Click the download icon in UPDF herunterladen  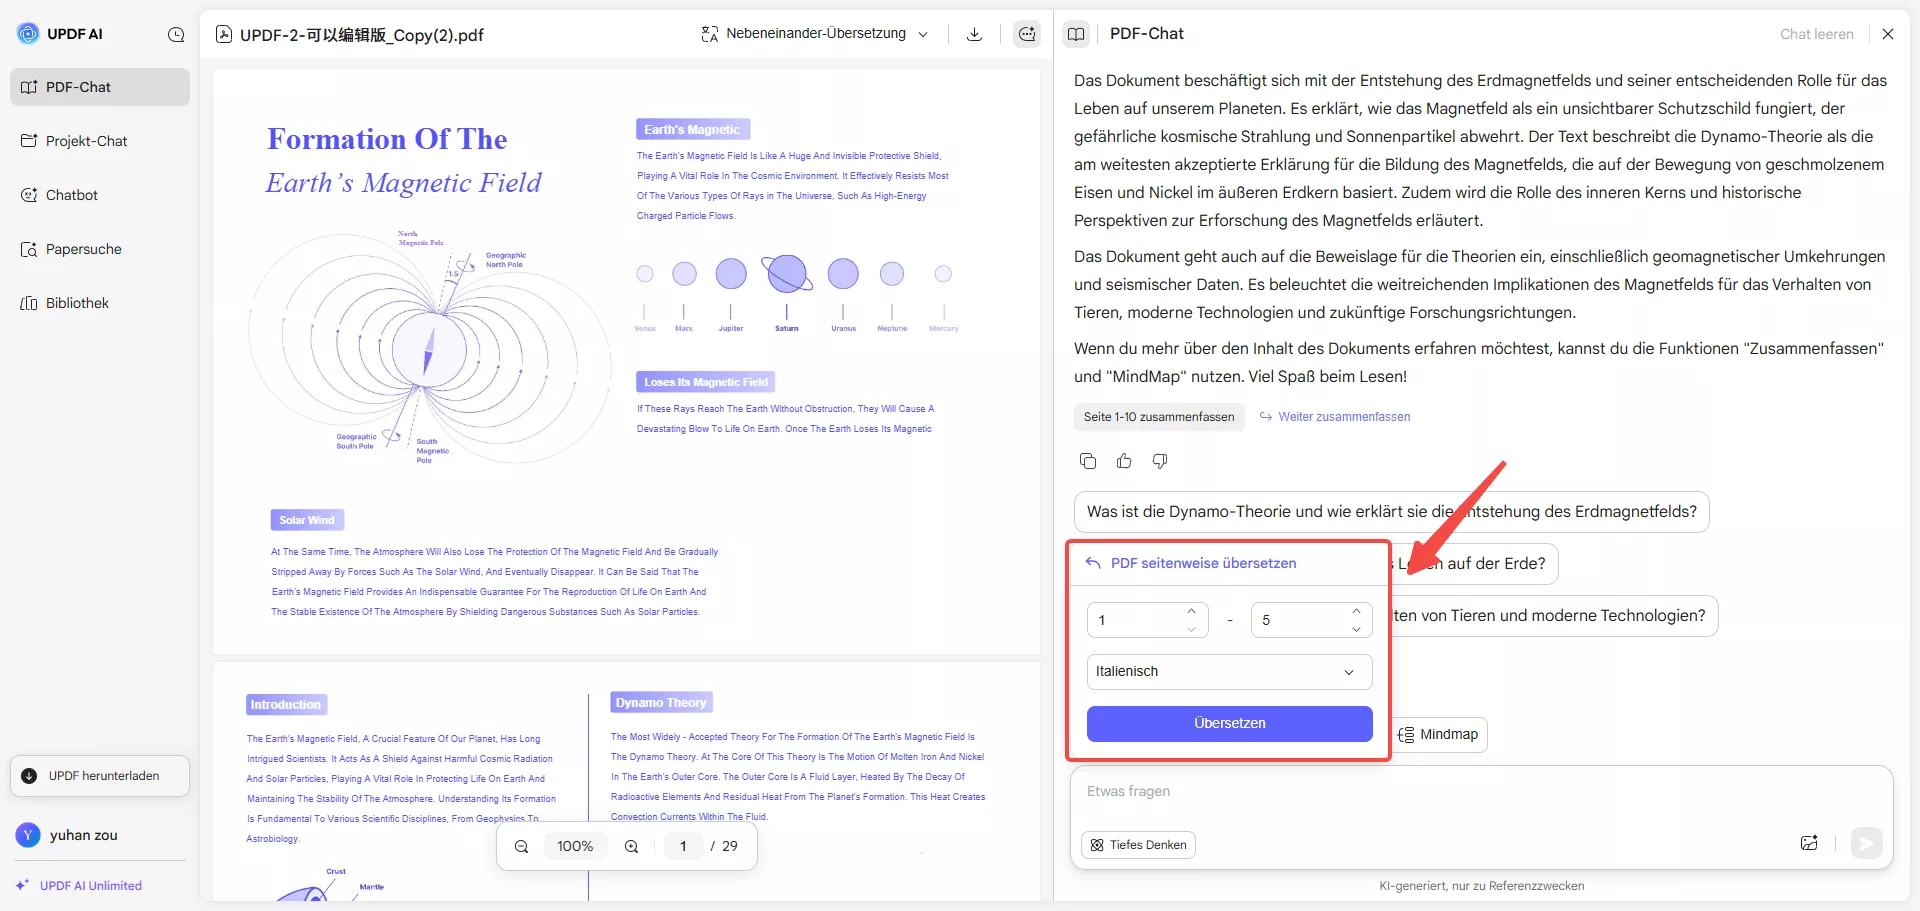(29, 776)
